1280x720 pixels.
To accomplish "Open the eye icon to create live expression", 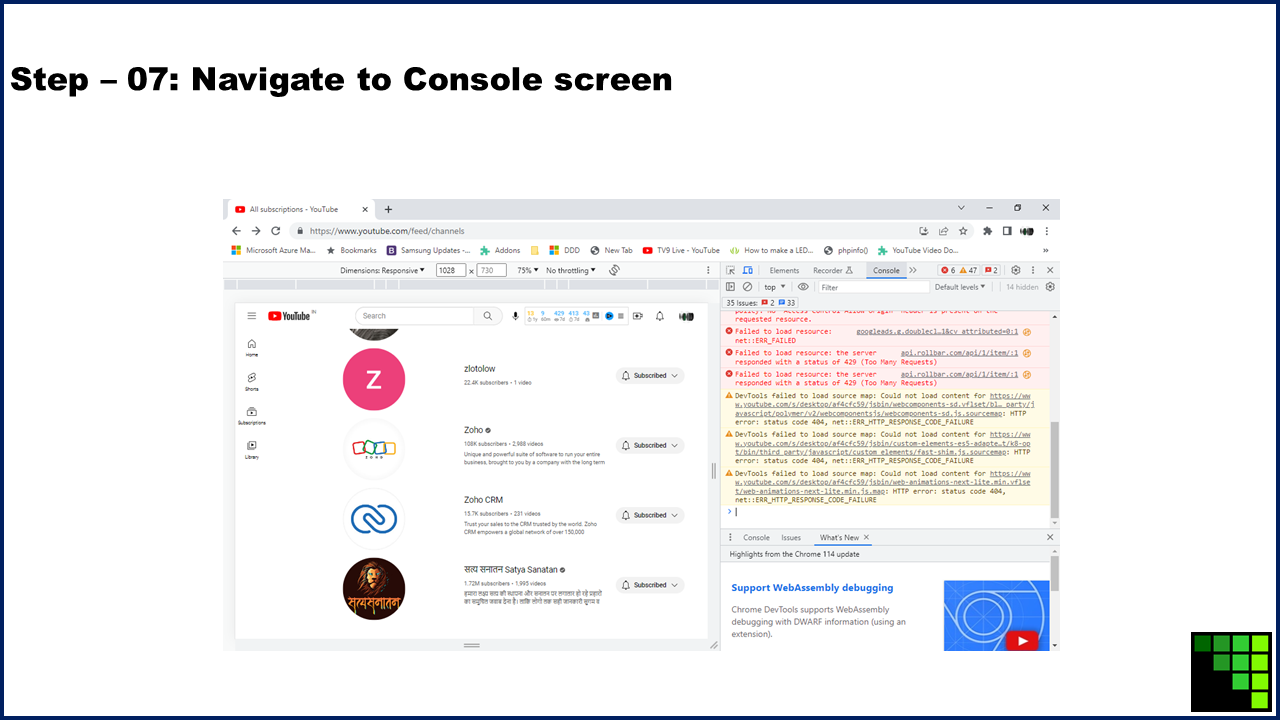I will tap(802, 287).
